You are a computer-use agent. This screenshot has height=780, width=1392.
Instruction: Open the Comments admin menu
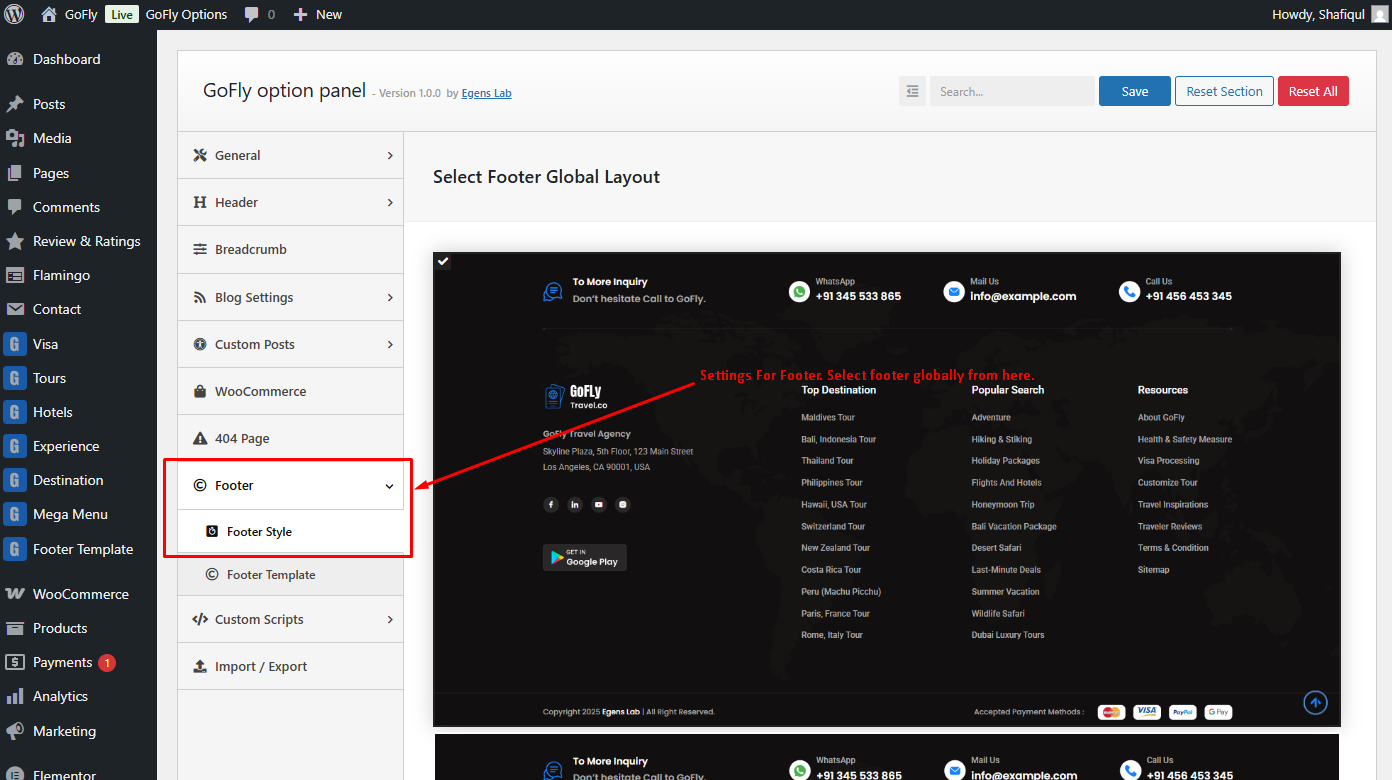(78, 207)
